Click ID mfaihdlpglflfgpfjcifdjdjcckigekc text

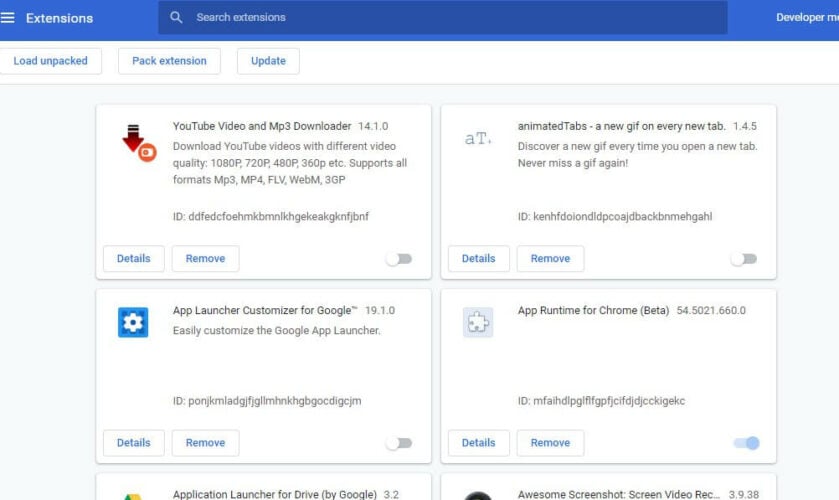(x=601, y=401)
